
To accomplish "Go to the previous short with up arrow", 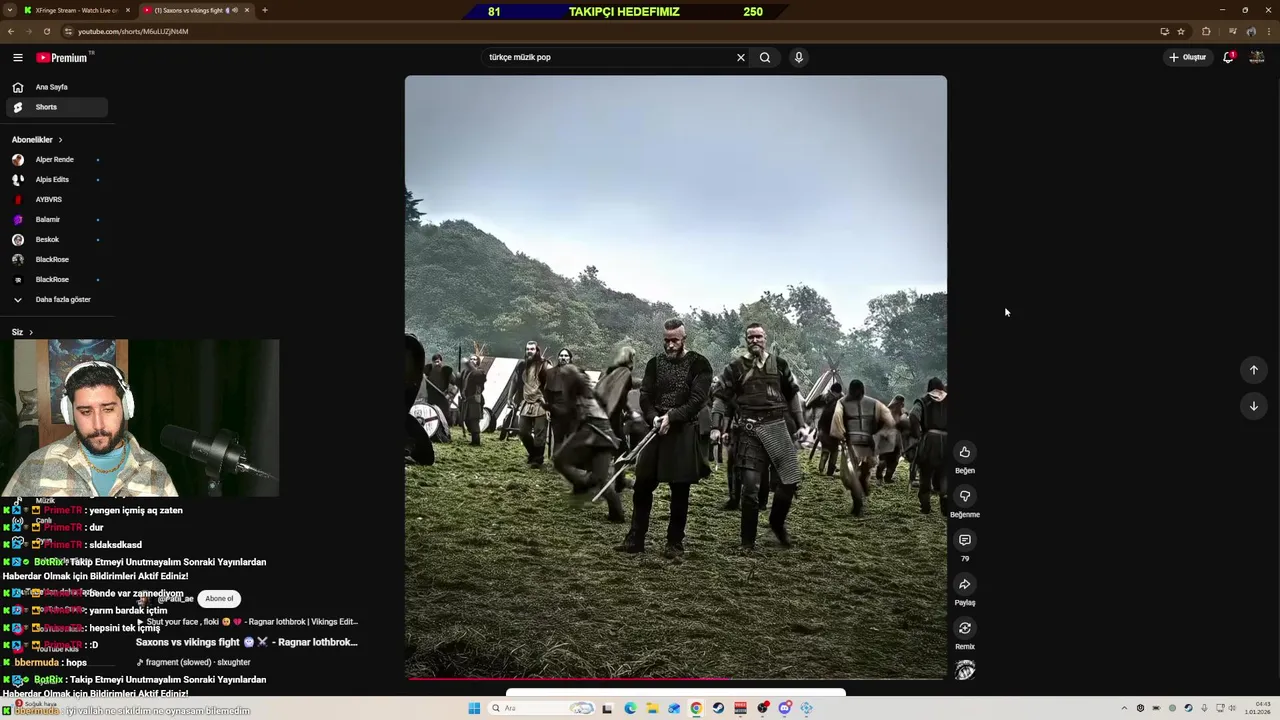I will tap(1253, 370).
